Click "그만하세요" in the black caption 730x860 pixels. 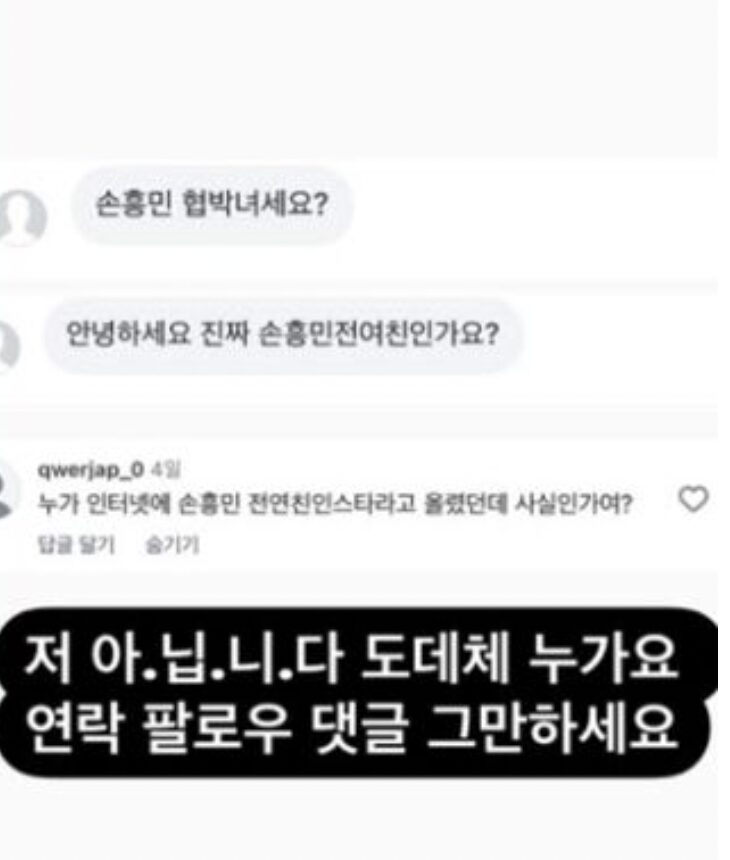point(552,728)
